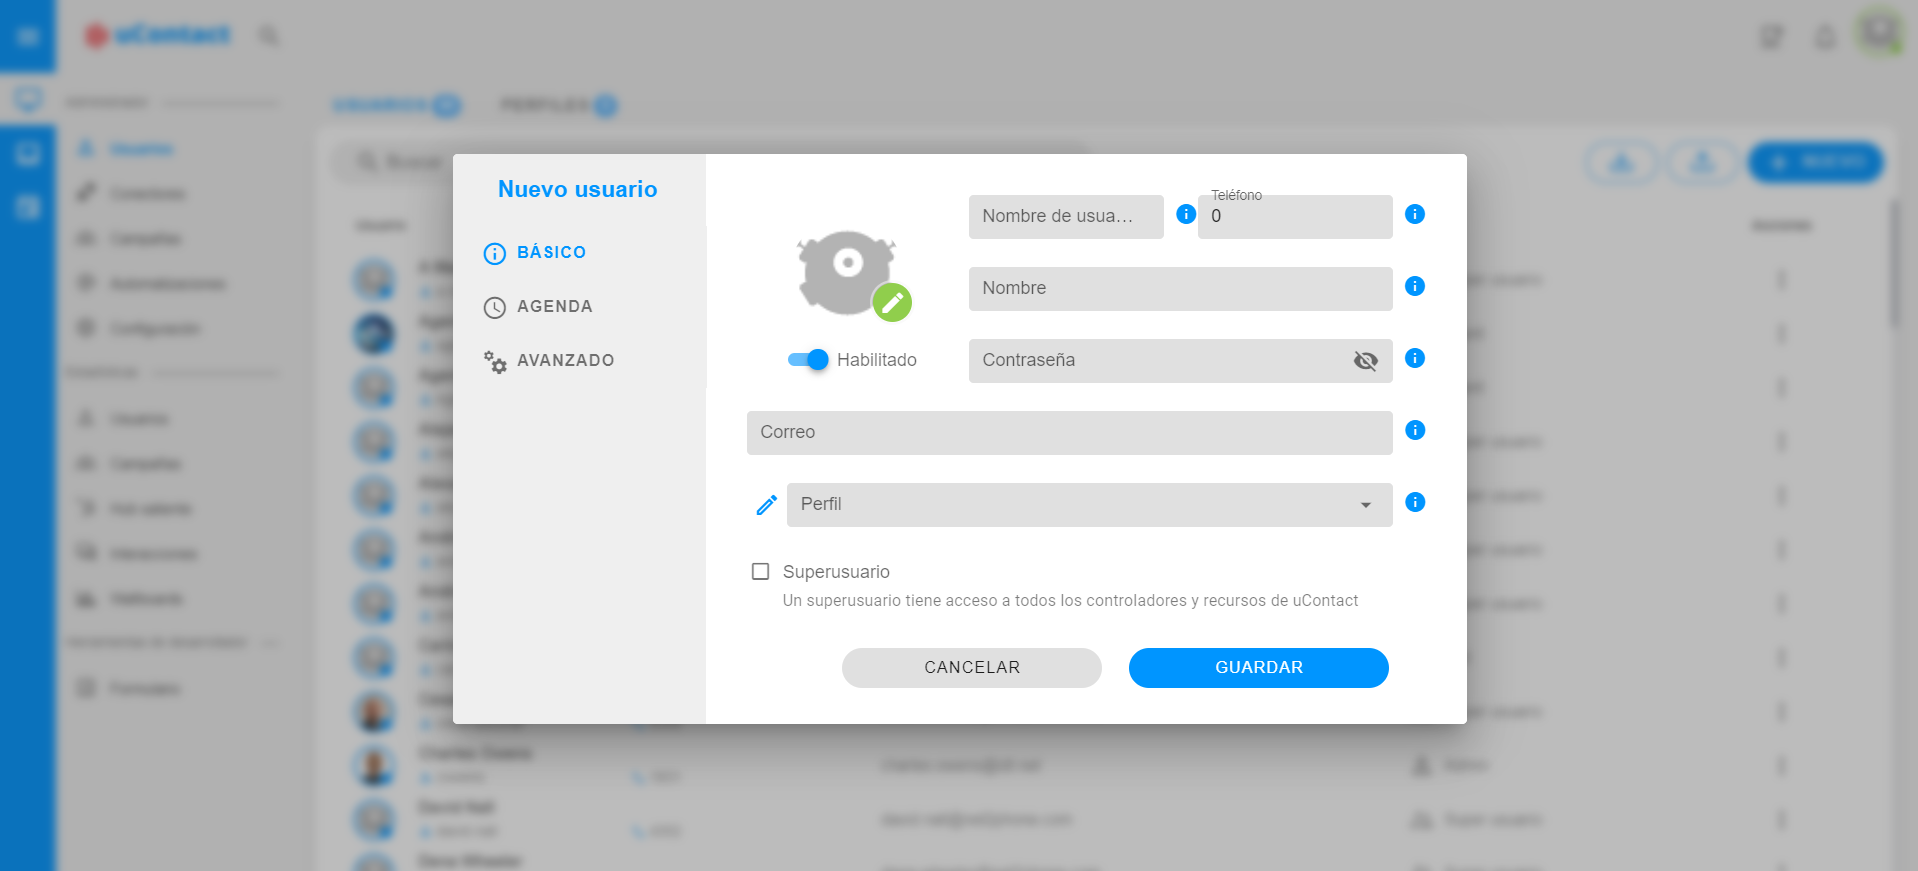Image resolution: width=1918 pixels, height=871 pixels.
Task: Click the CANCELAR button
Action: pos(972,668)
